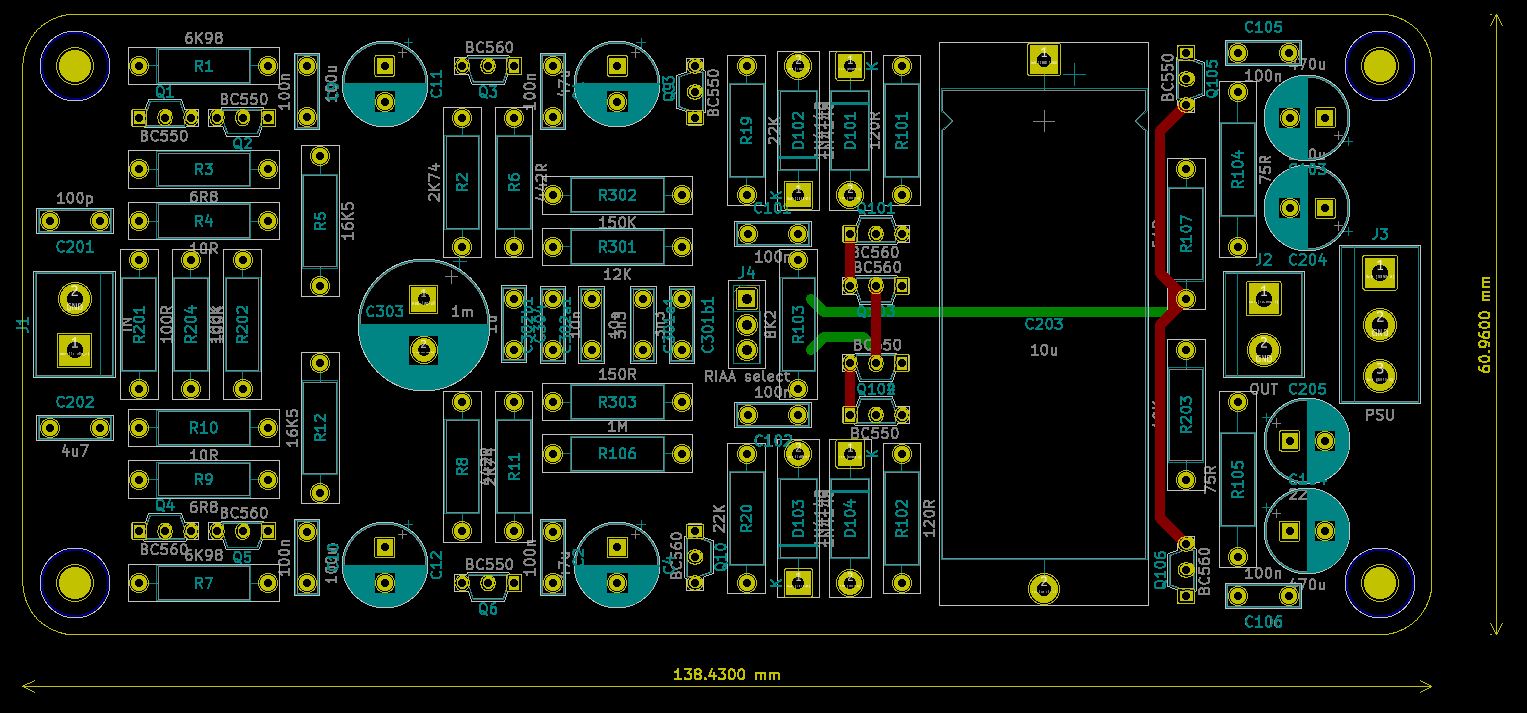Select resistor R19 footprint

(746, 131)
